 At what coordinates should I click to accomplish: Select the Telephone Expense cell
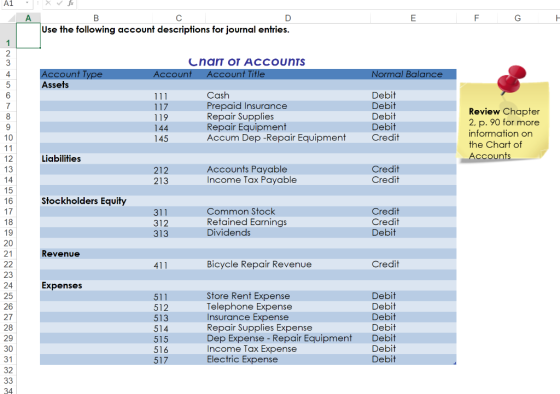pyautogui.click(x=288, y=306)
